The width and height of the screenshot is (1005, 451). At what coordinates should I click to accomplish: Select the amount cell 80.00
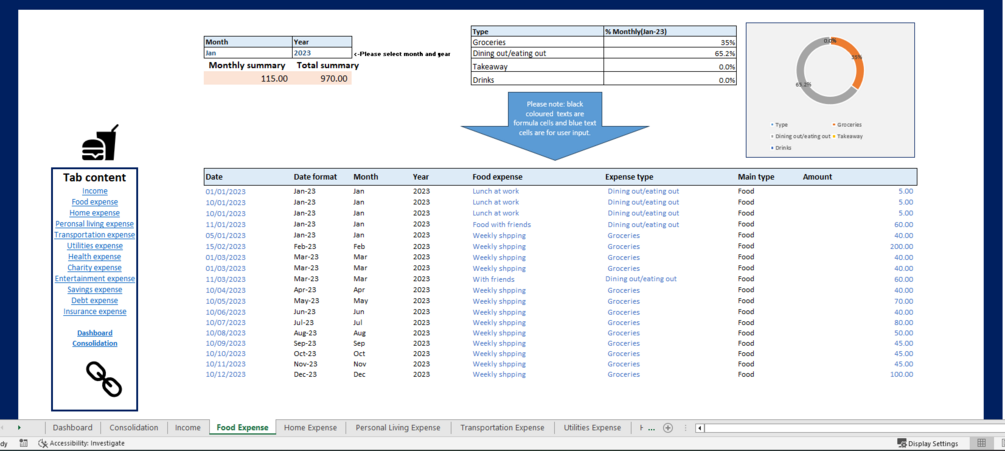coord(903,322)
